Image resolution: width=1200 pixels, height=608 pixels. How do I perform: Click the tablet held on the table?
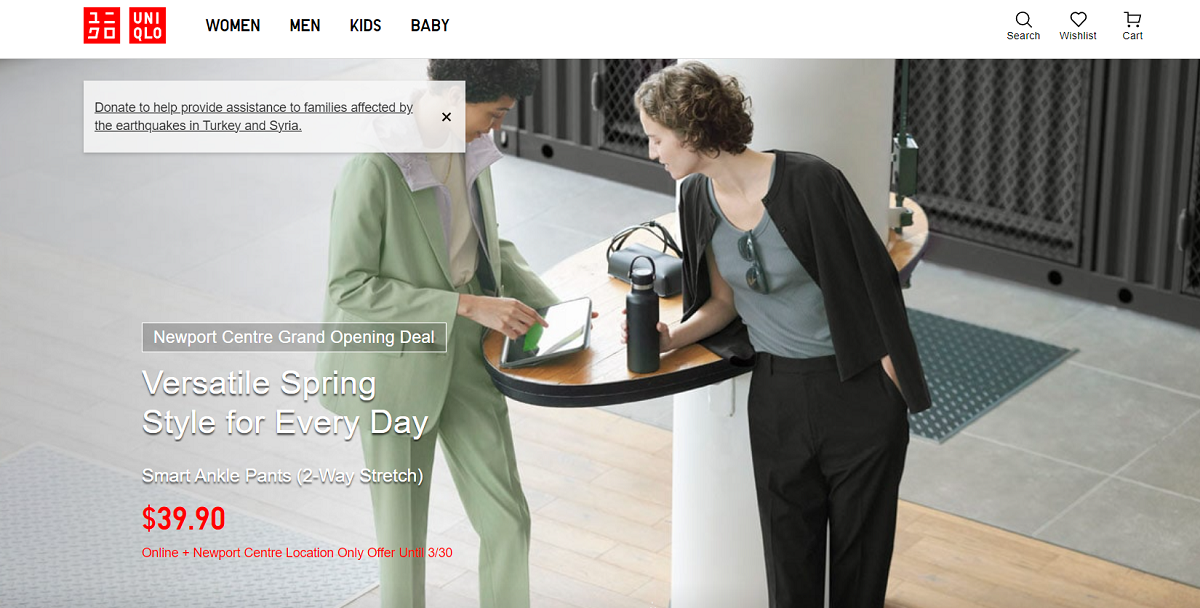point(546,332)
